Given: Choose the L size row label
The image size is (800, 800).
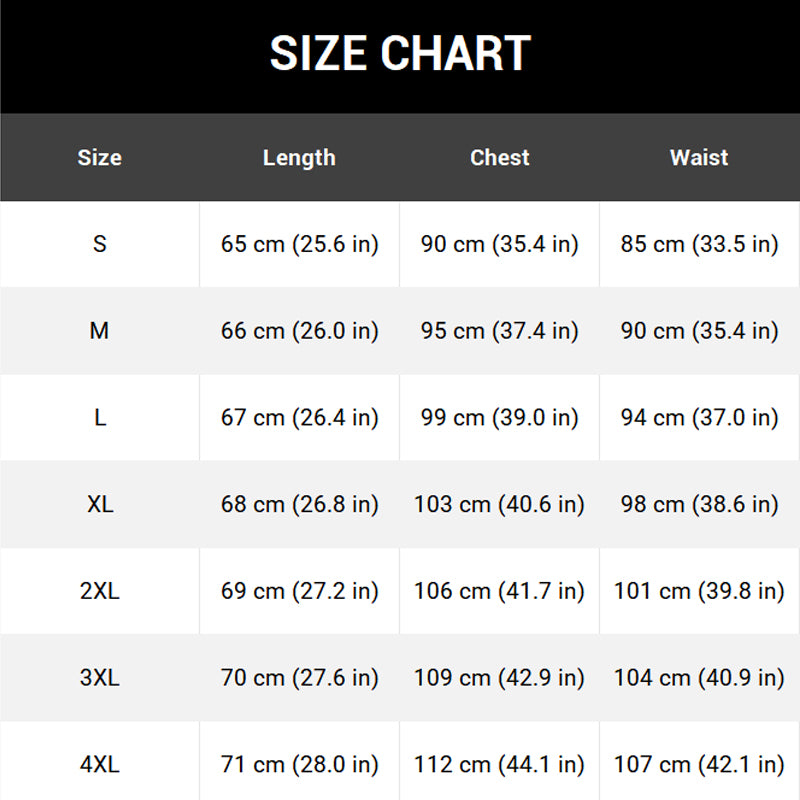Looking at the screenshot, I should tap(99, 418).
